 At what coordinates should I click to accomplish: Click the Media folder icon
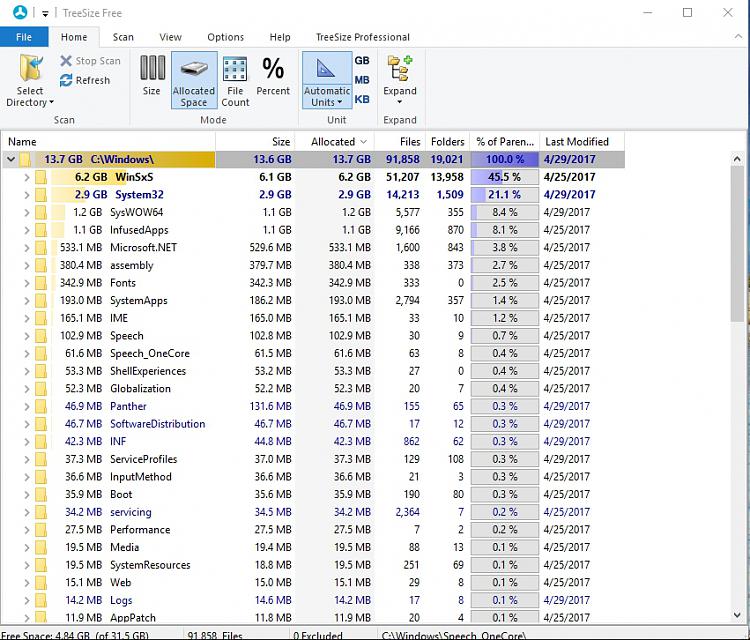41,548
